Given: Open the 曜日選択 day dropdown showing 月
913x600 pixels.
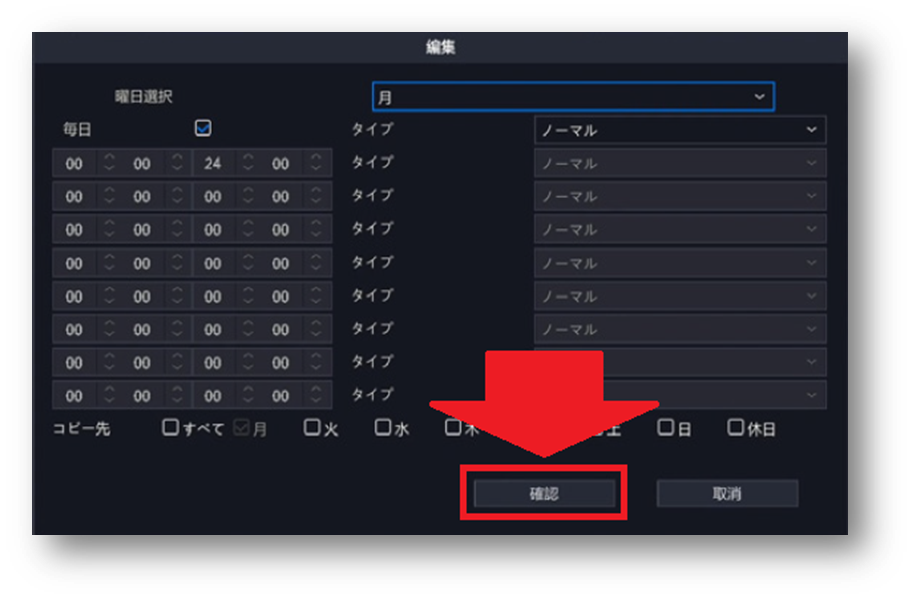Looking at the screenshot, I should tap(573, 97).
